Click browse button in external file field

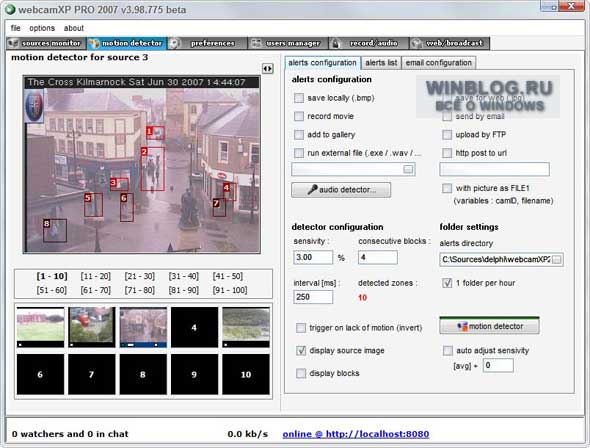(408, 170)
